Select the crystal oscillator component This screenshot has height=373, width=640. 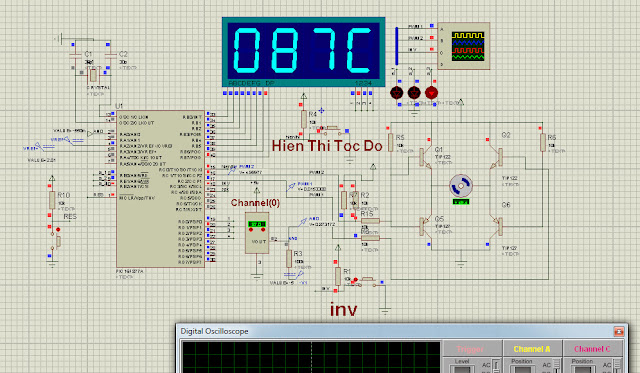coord(93,75)
